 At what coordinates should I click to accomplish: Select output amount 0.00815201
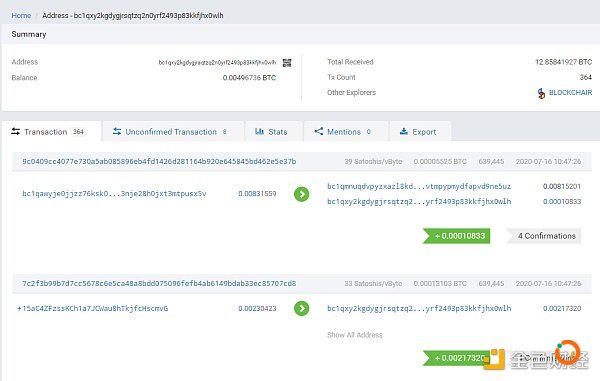(x=562, y=186)
